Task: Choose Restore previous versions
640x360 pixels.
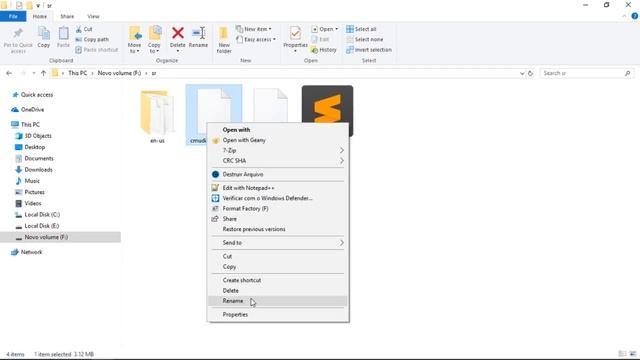Action: [x=278, y=229]
